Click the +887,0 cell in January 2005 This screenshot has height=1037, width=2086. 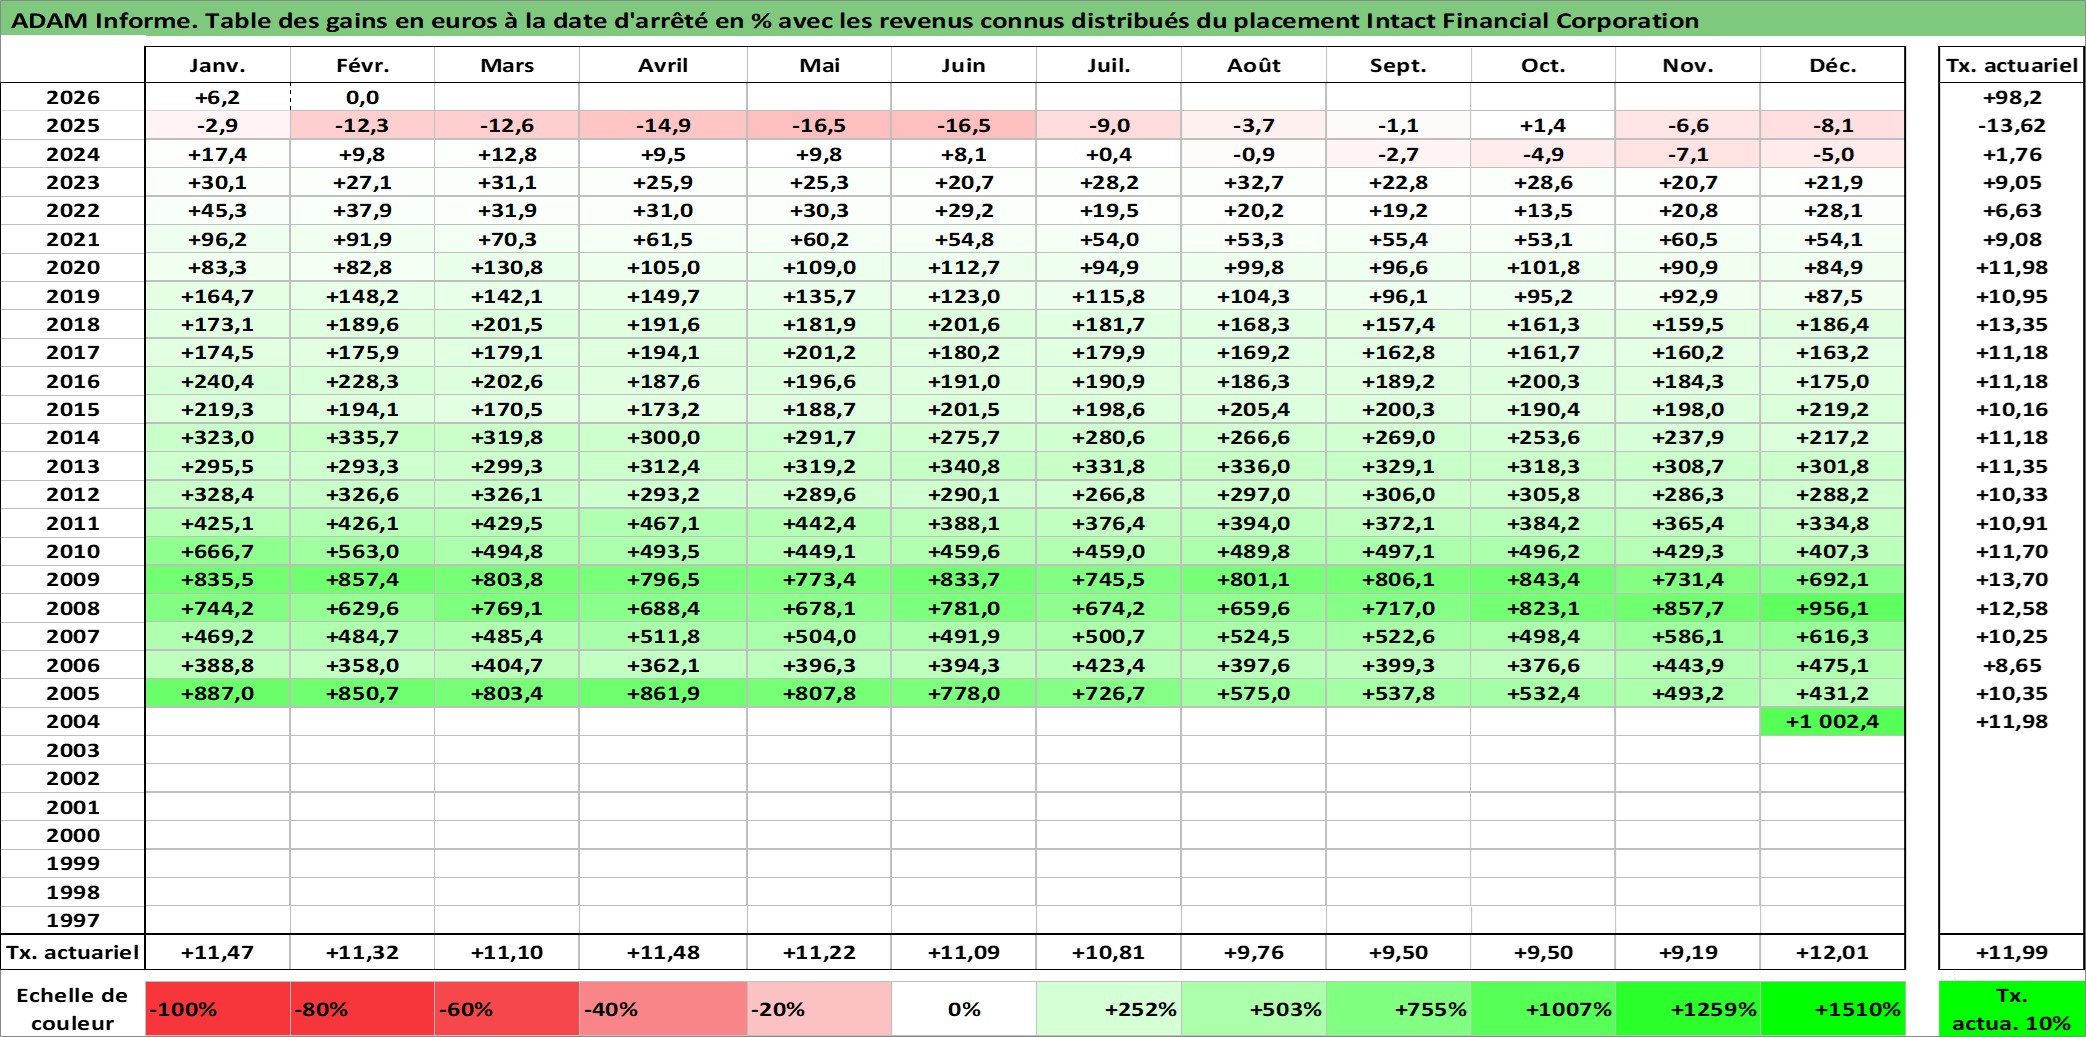[x=218, y=693]
